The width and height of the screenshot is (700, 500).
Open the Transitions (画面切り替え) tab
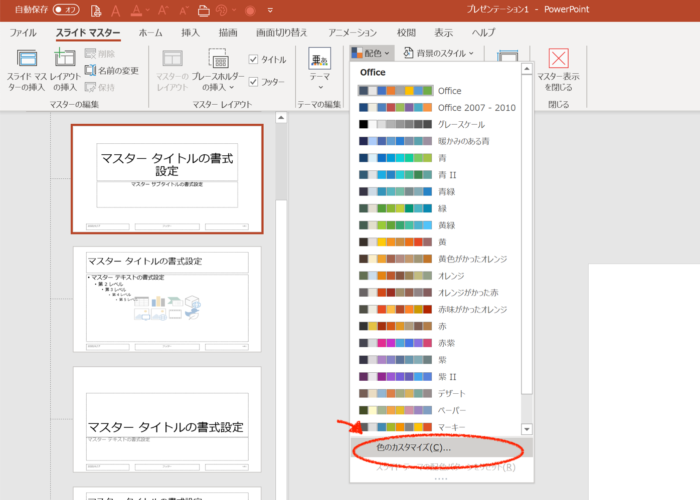pyautogui.click(x=282, y=33)
